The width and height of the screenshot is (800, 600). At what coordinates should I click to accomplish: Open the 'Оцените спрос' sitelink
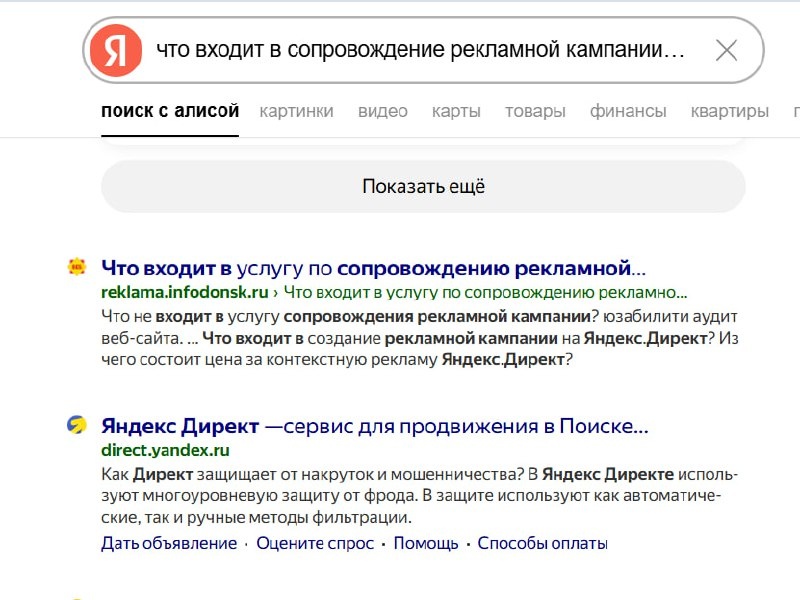click(315, 543)
